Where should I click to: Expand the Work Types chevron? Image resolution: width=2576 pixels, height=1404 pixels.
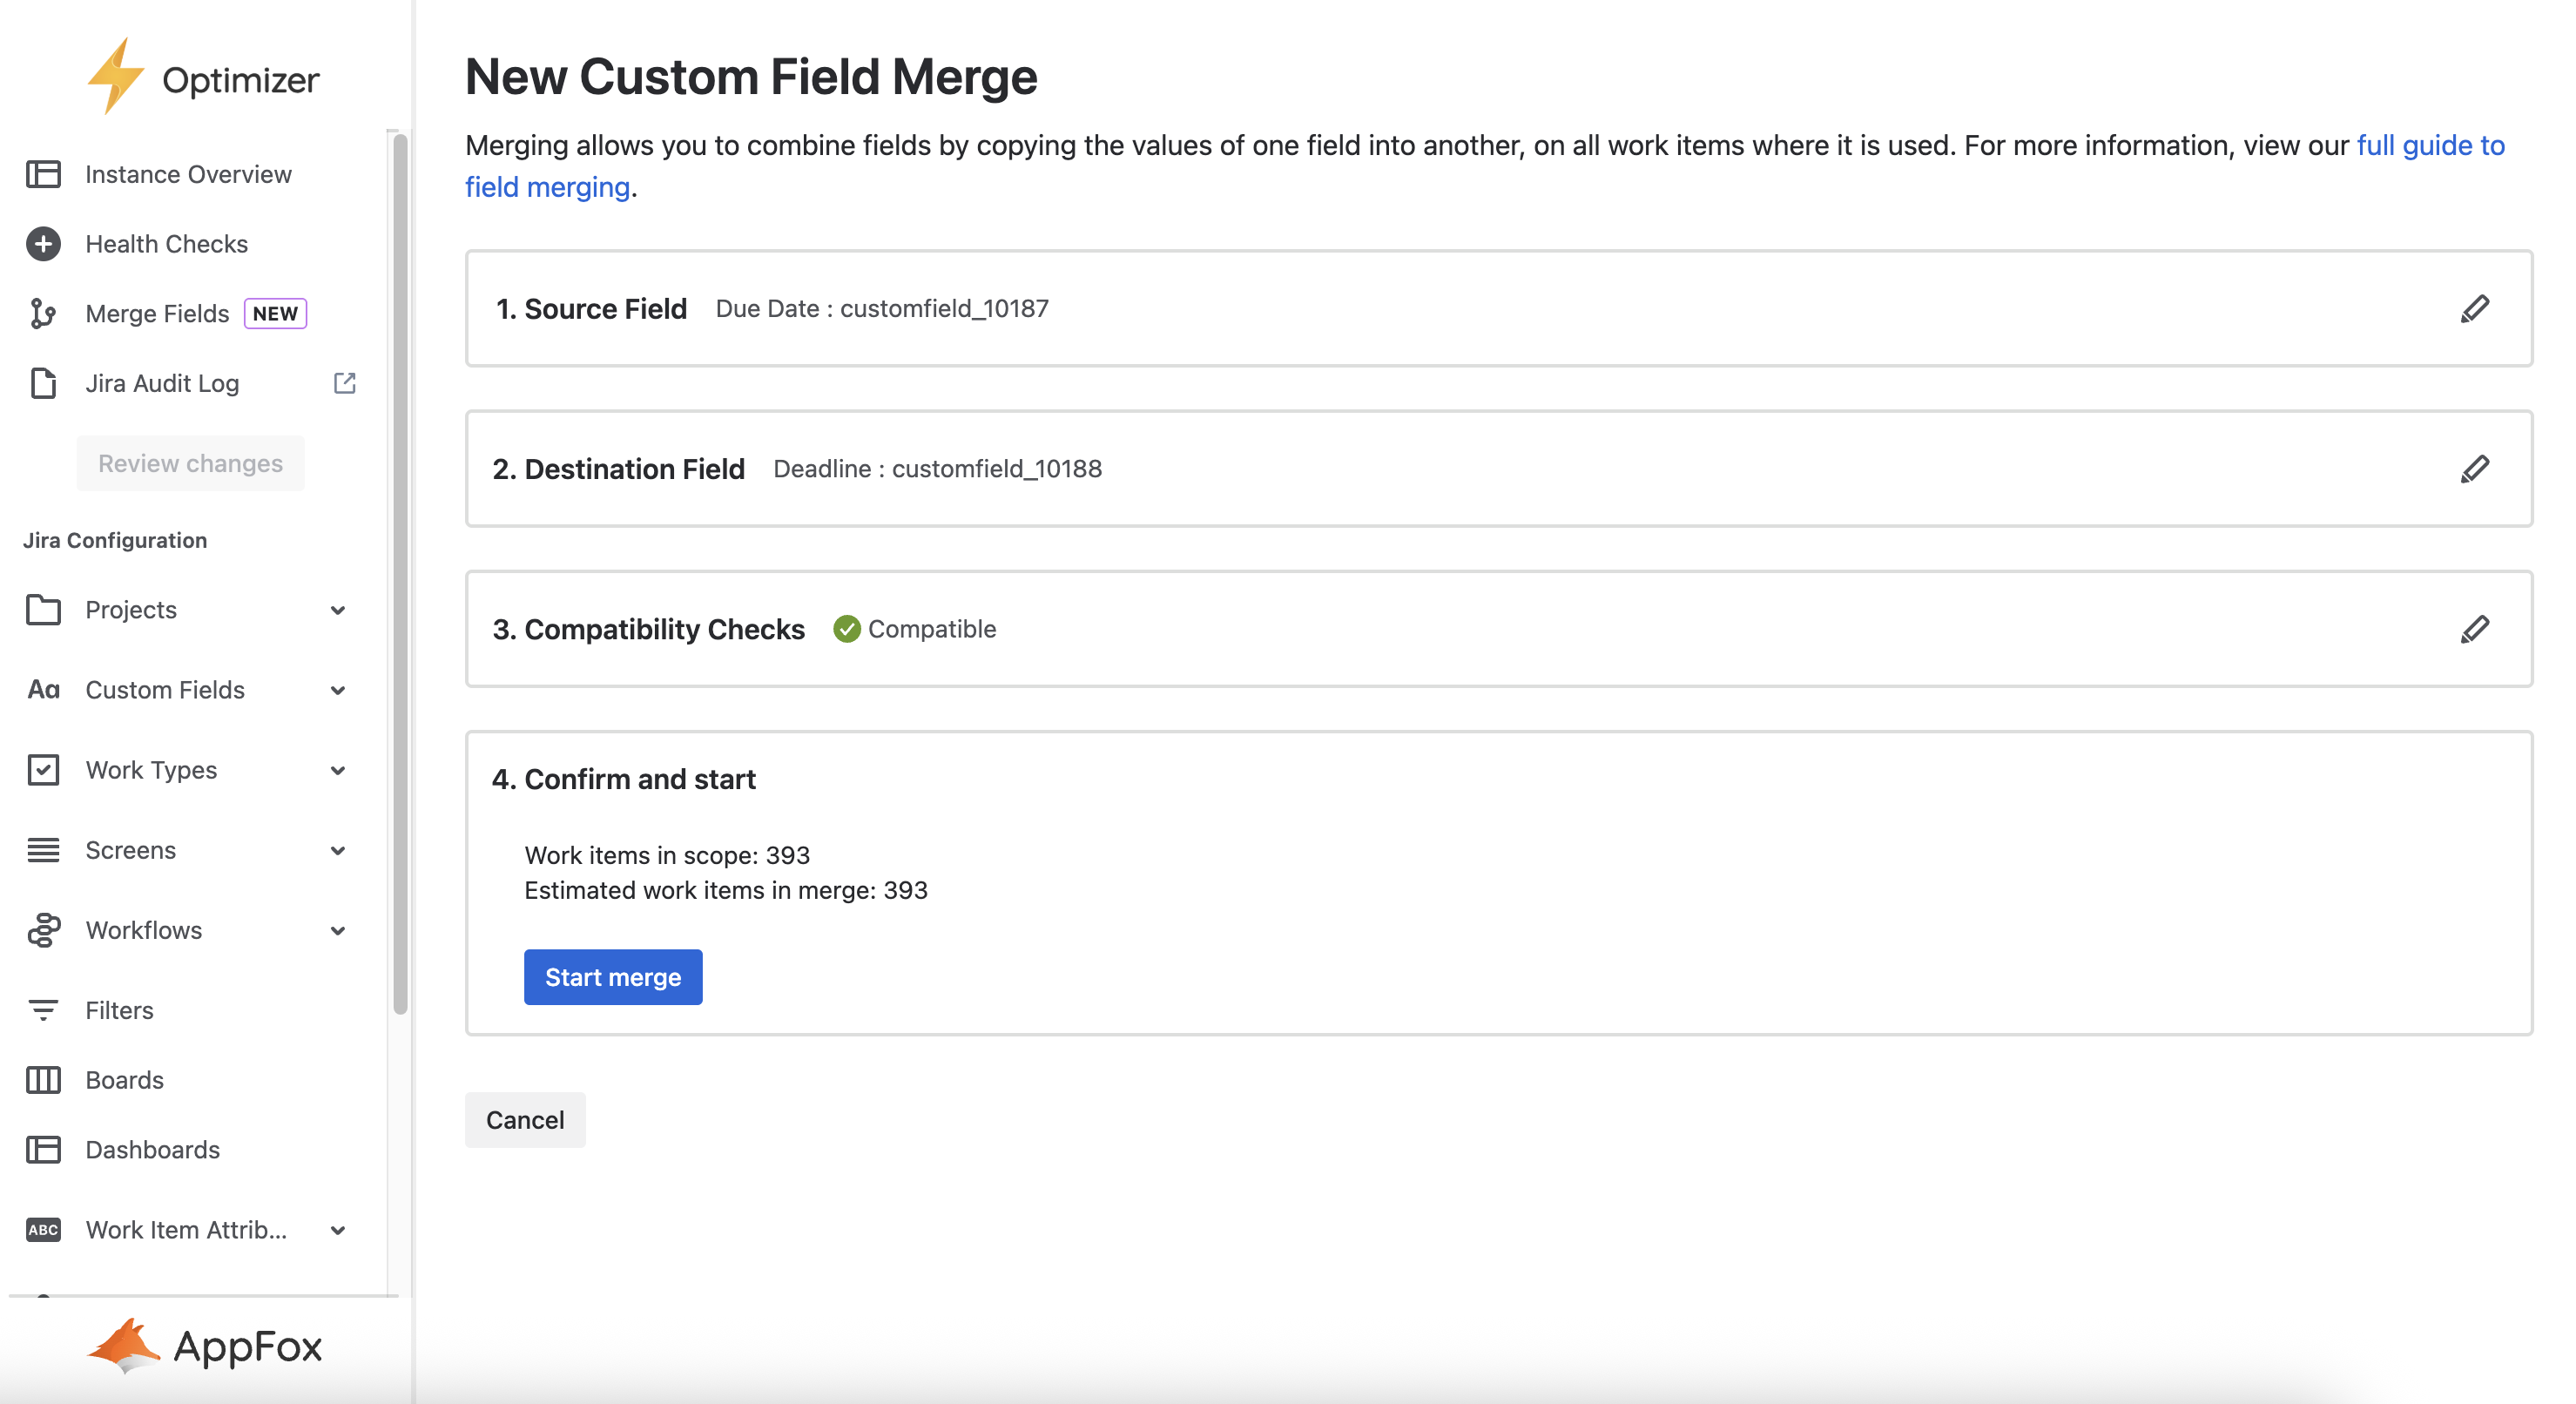click(x=338, y=770)
